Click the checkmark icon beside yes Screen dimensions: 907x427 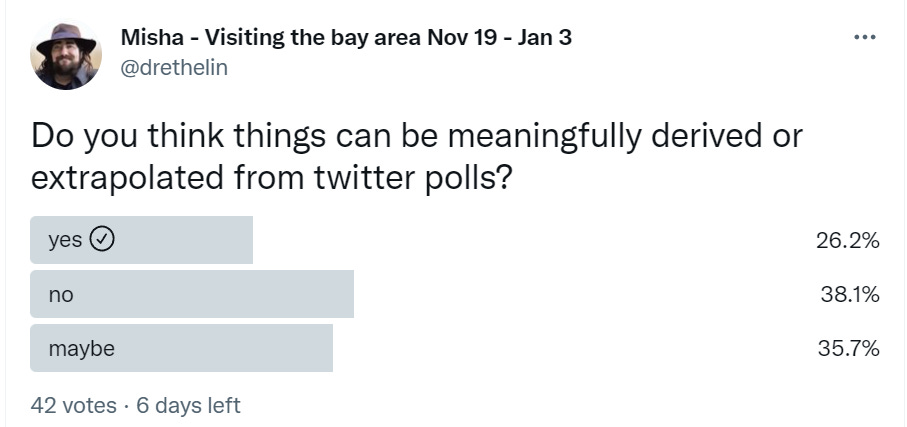coord(103,240)
